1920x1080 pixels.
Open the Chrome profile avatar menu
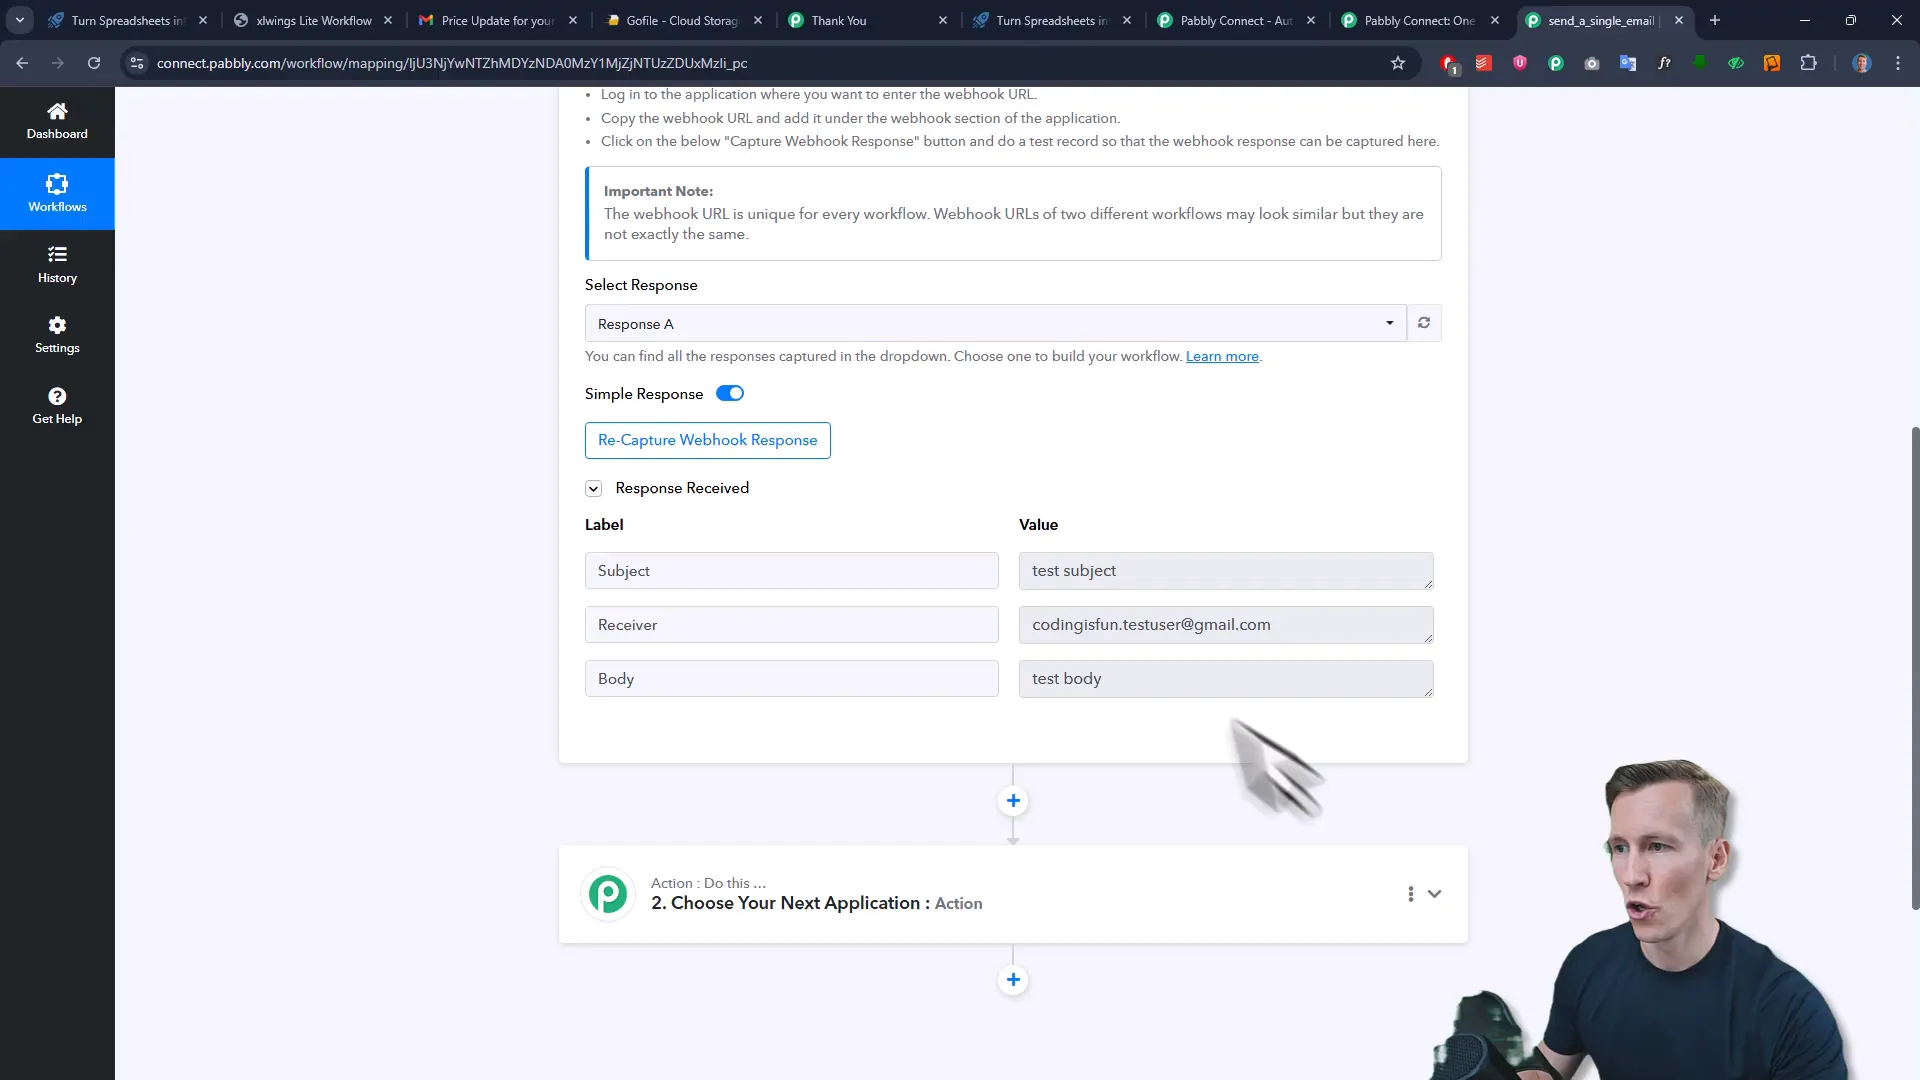[x=1863, y=62]
